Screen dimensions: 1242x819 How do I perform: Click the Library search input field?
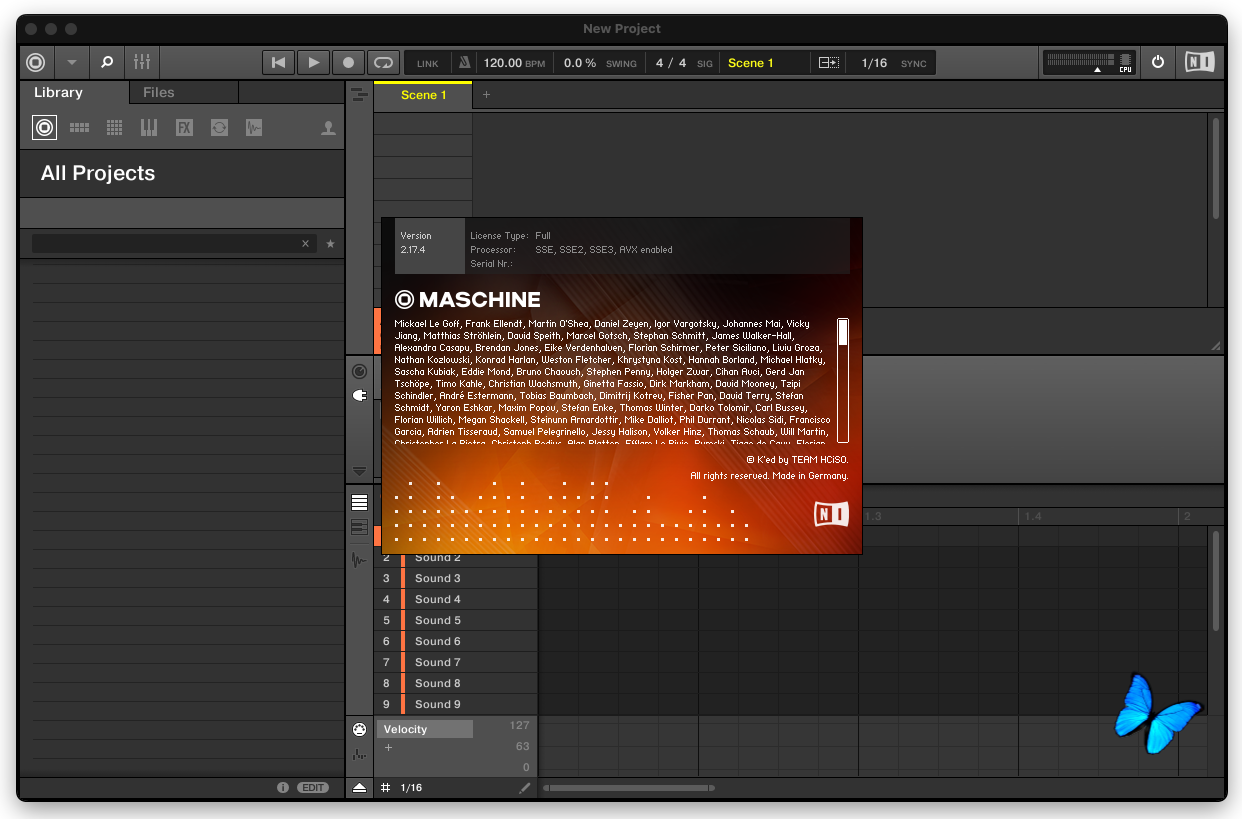coord(165,244)
